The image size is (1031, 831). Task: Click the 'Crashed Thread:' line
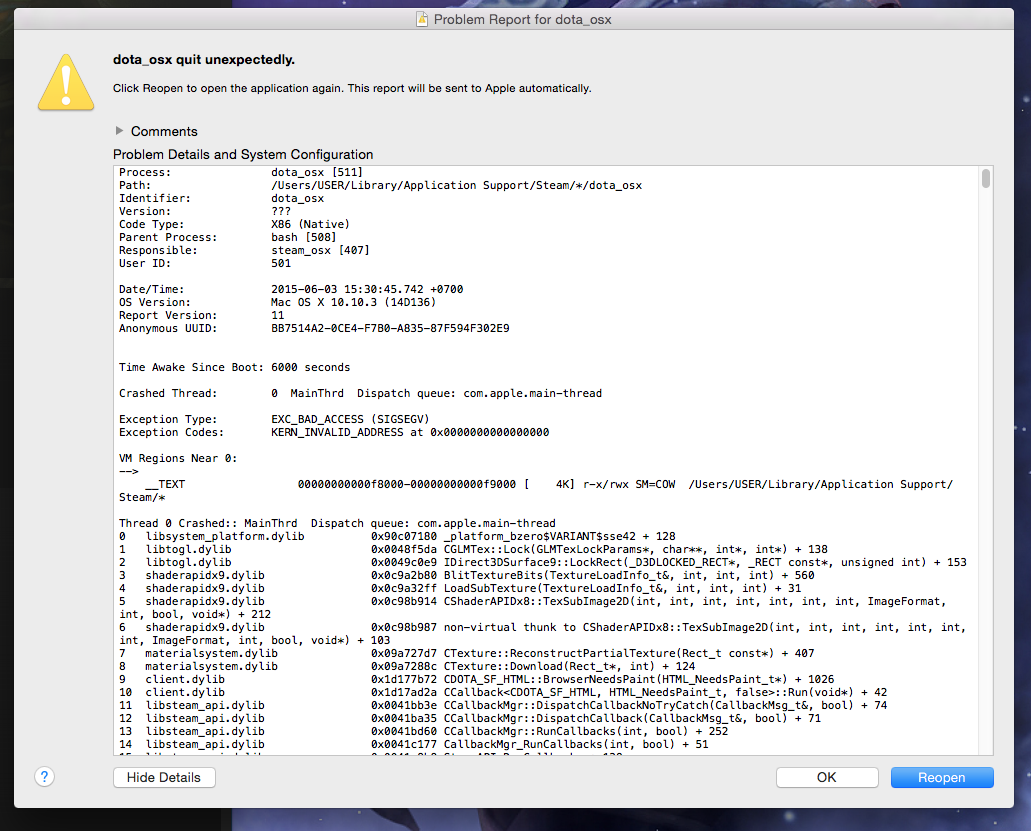pyautogui.click(x=360, y=393)
